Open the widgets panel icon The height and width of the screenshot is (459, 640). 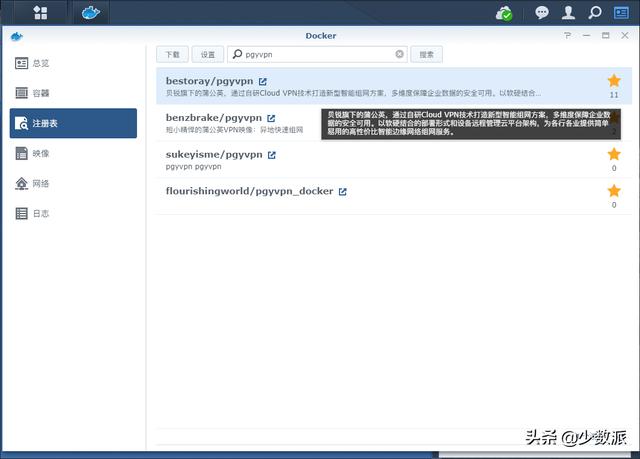click(621, 13)
